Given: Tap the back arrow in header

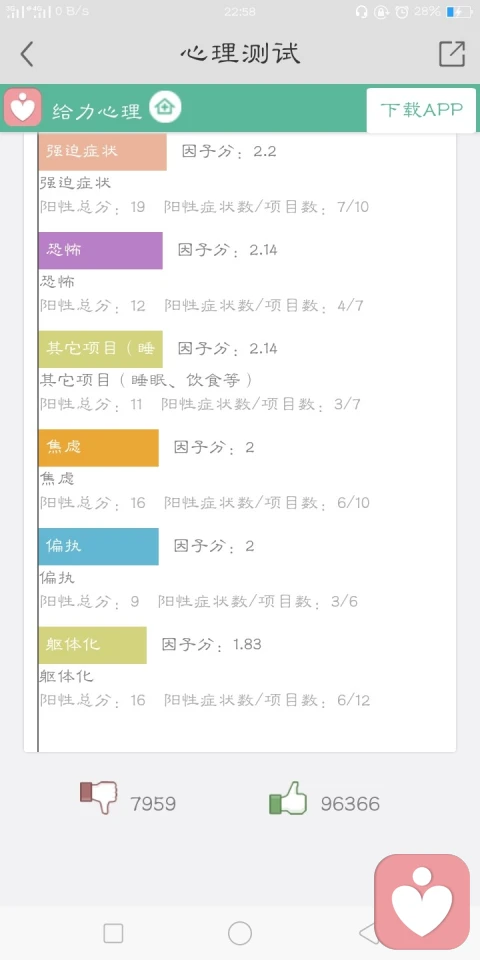Looking at the screenshot, I should point(26,54).
